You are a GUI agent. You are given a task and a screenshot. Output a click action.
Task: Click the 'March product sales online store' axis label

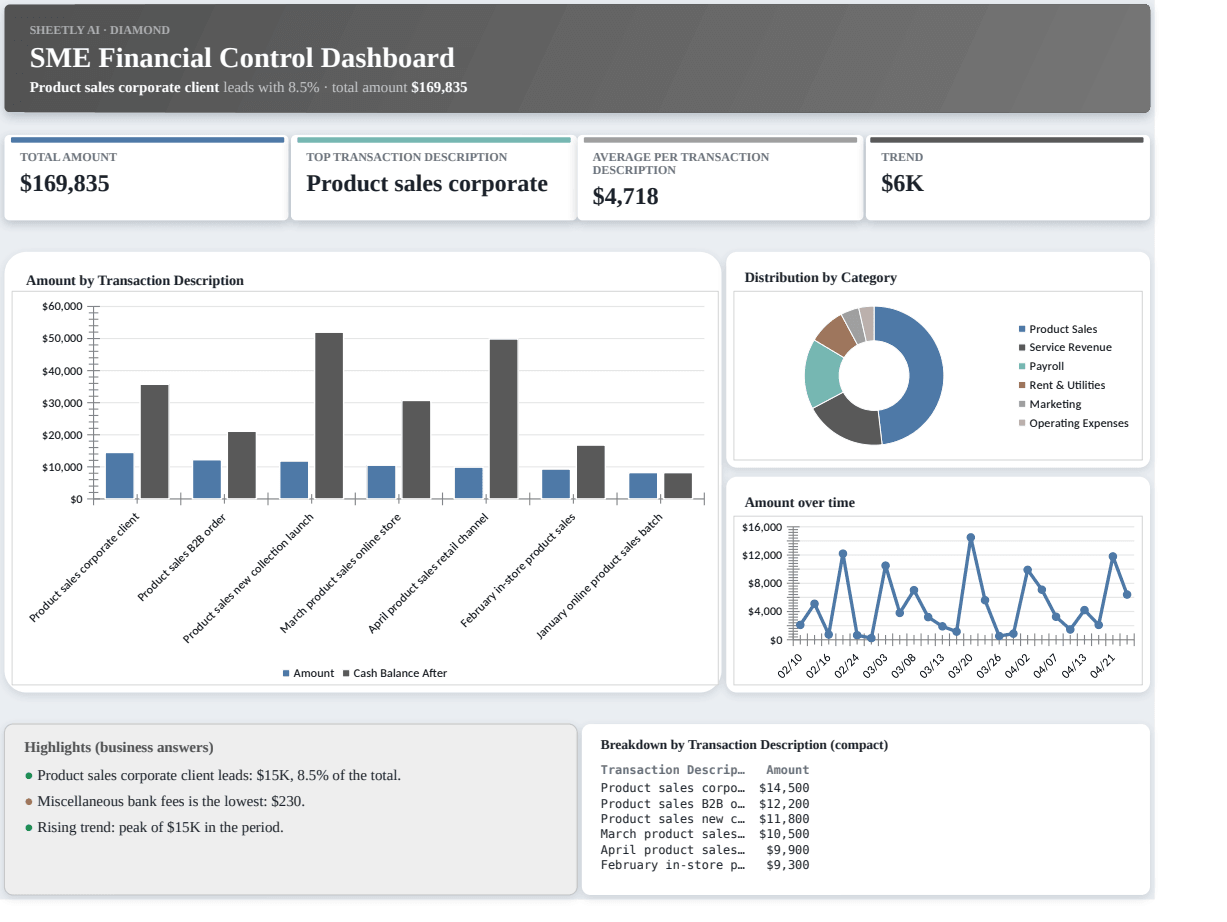point(341,574)
